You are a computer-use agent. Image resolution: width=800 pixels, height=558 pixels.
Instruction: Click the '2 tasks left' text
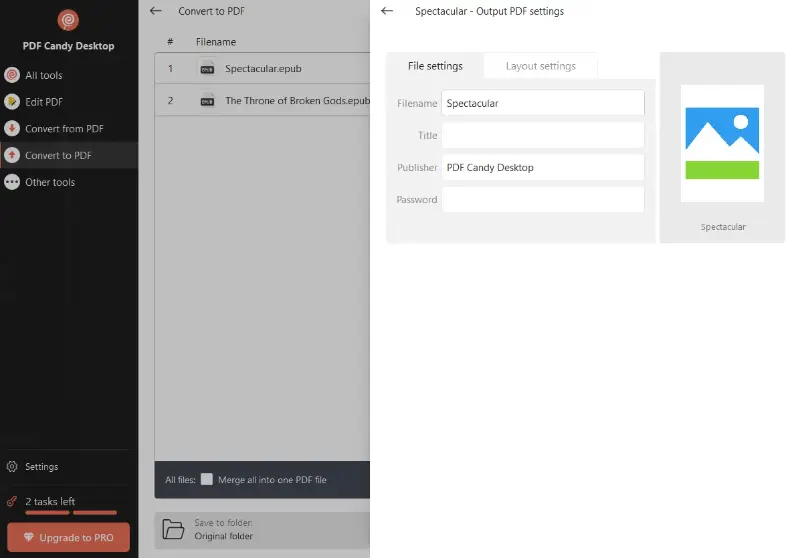pyautogui.click(x=50, y=501)
